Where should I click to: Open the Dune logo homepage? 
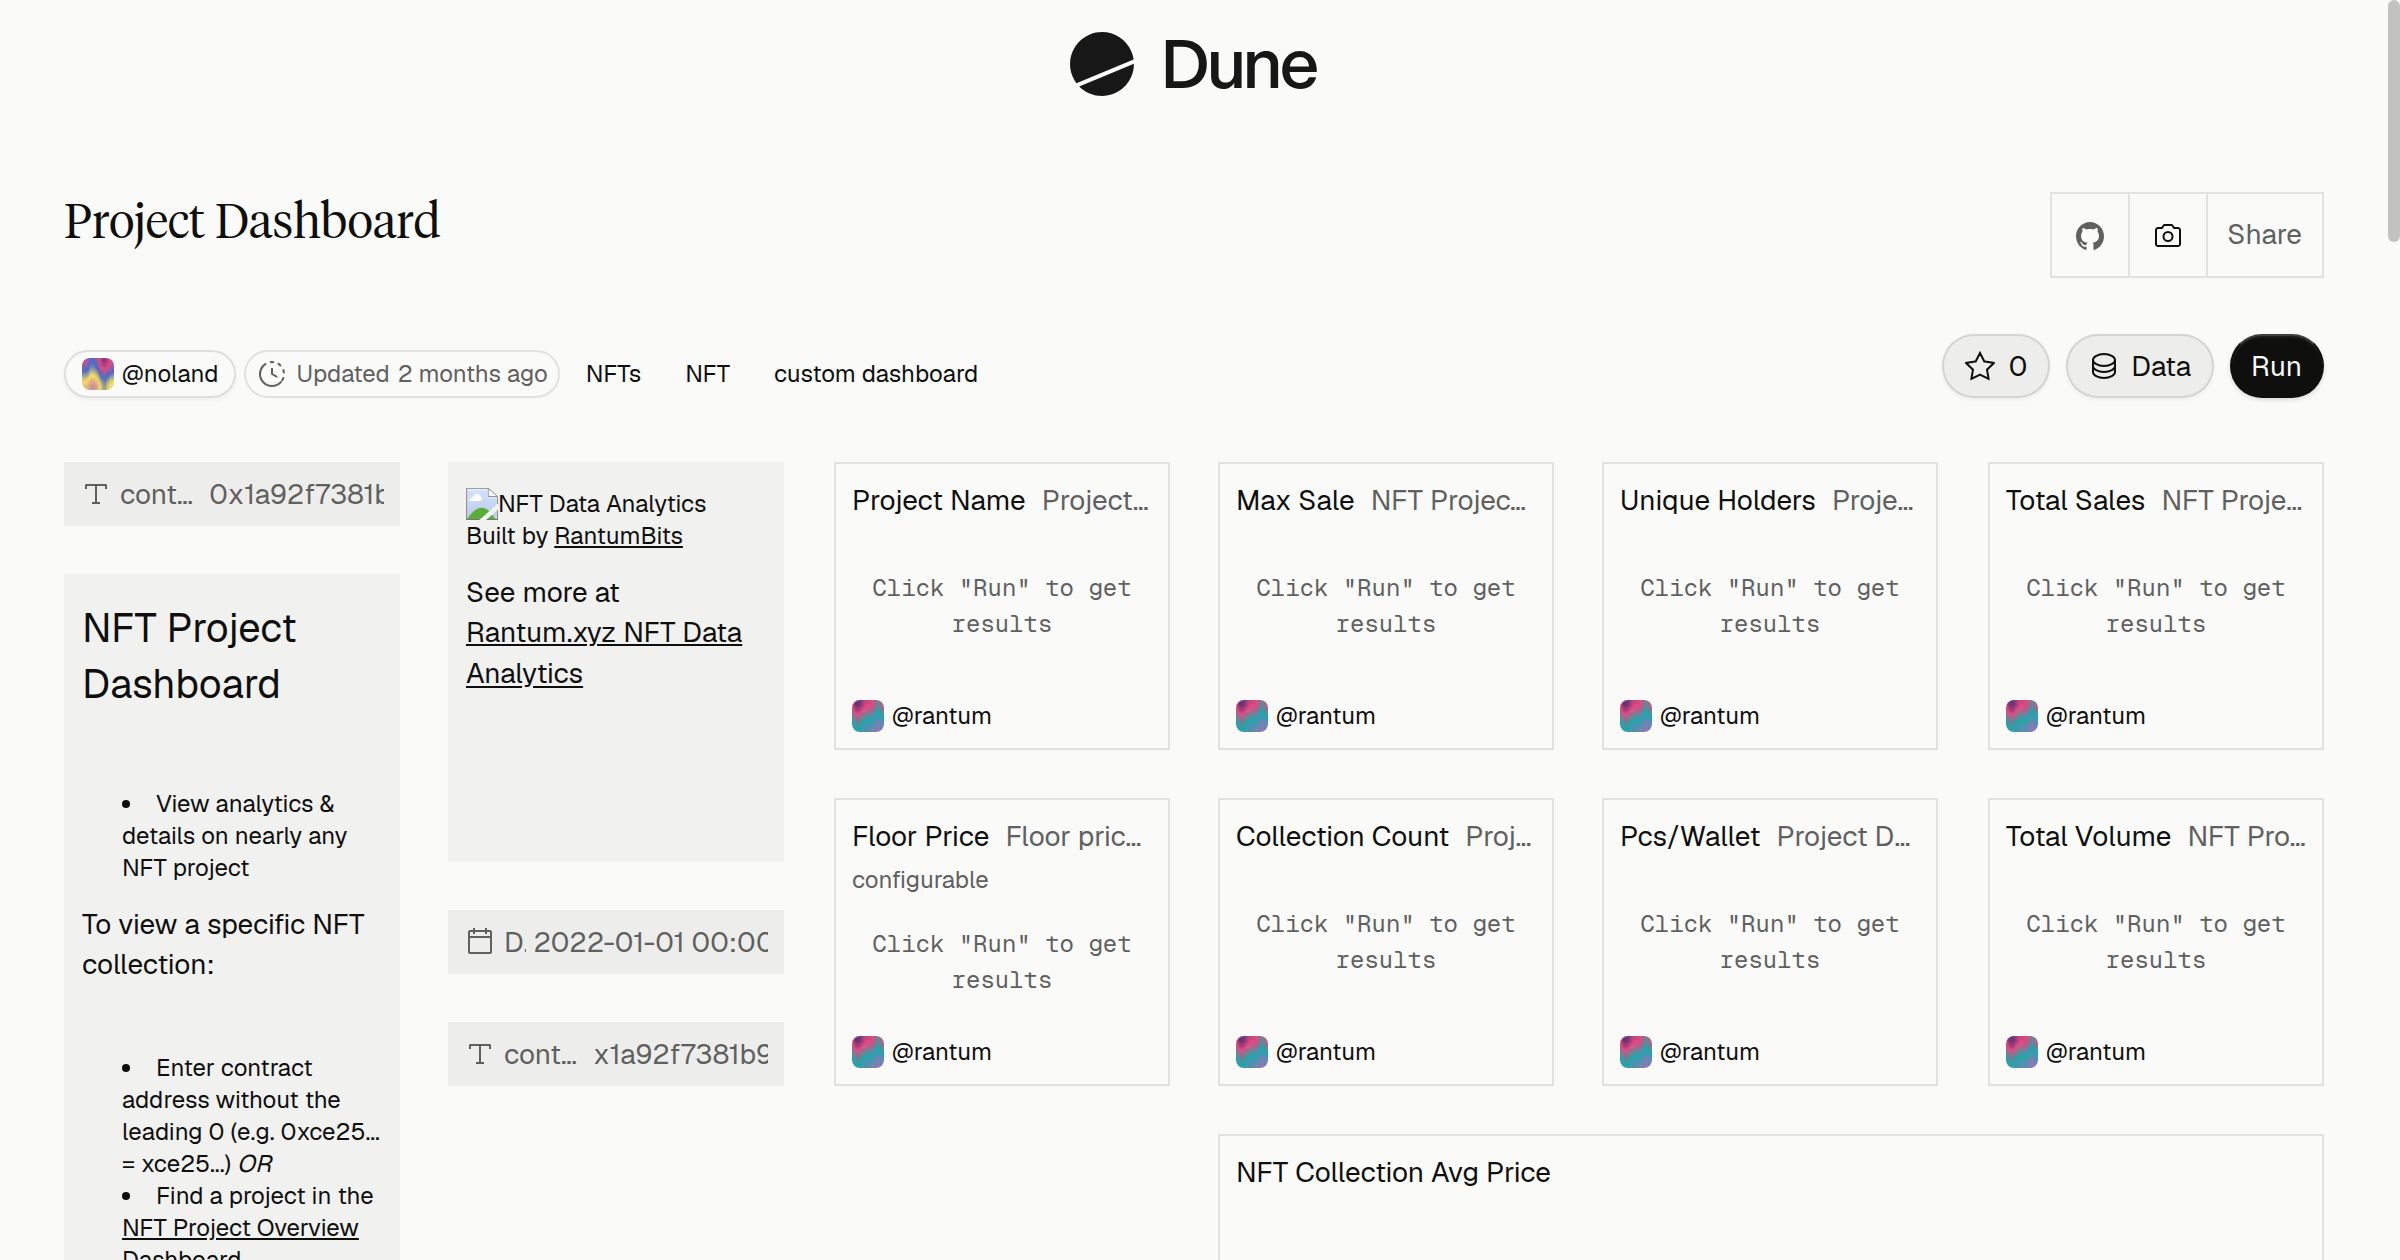1193,65
